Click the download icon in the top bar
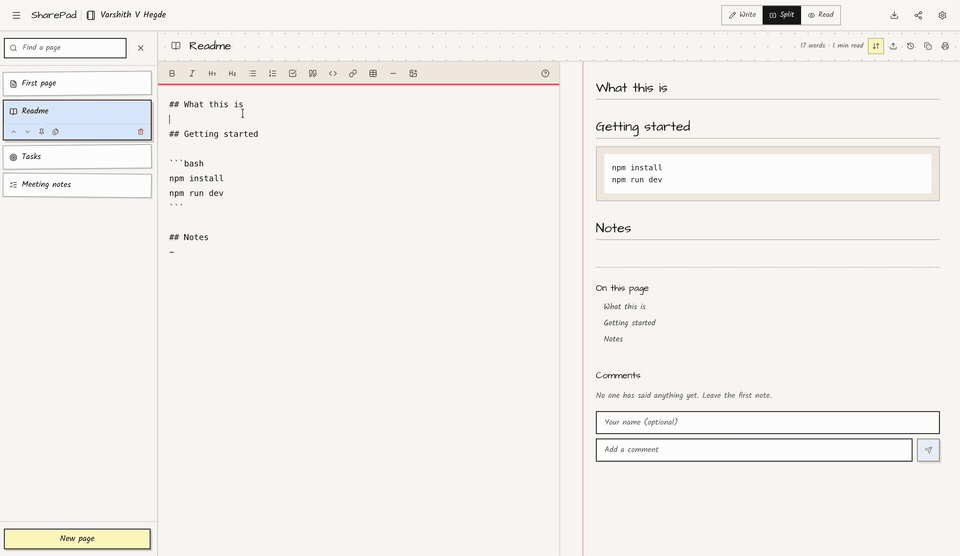Image resolution: width=960 pixels, height=556 pixels. tap(894, 15)
